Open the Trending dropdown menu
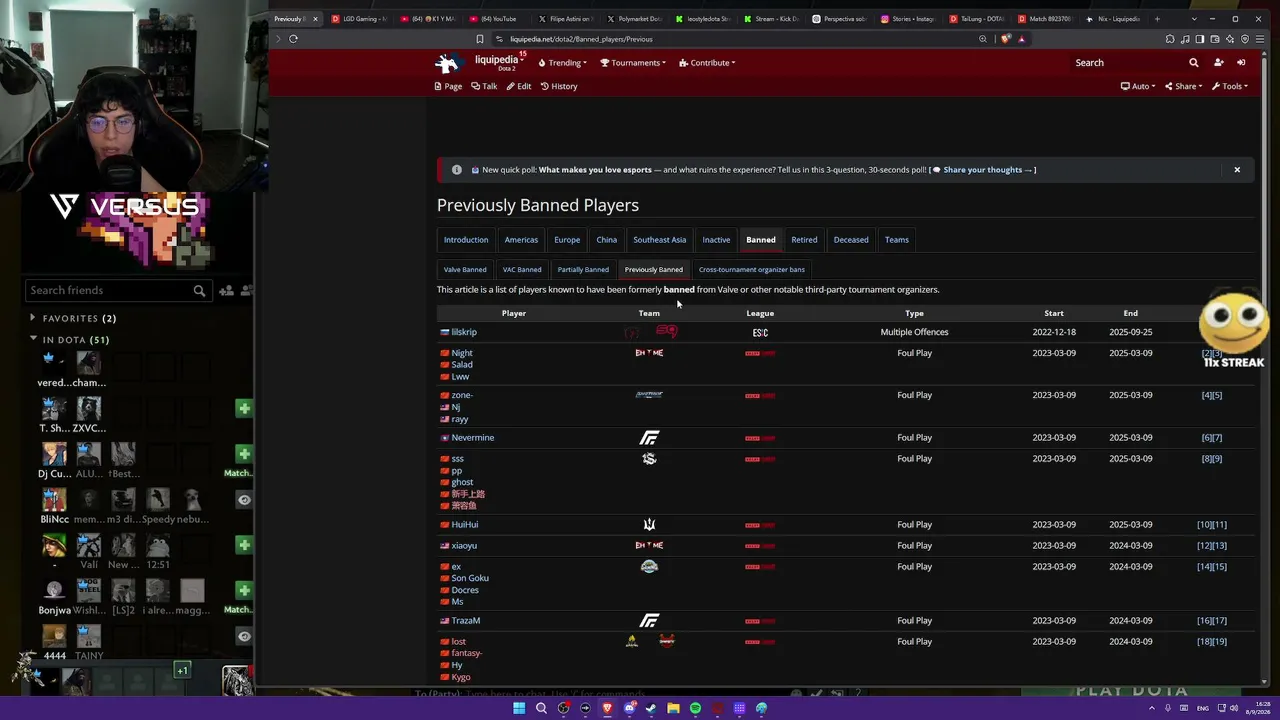The image size is (1280, 720). point(563,63)
